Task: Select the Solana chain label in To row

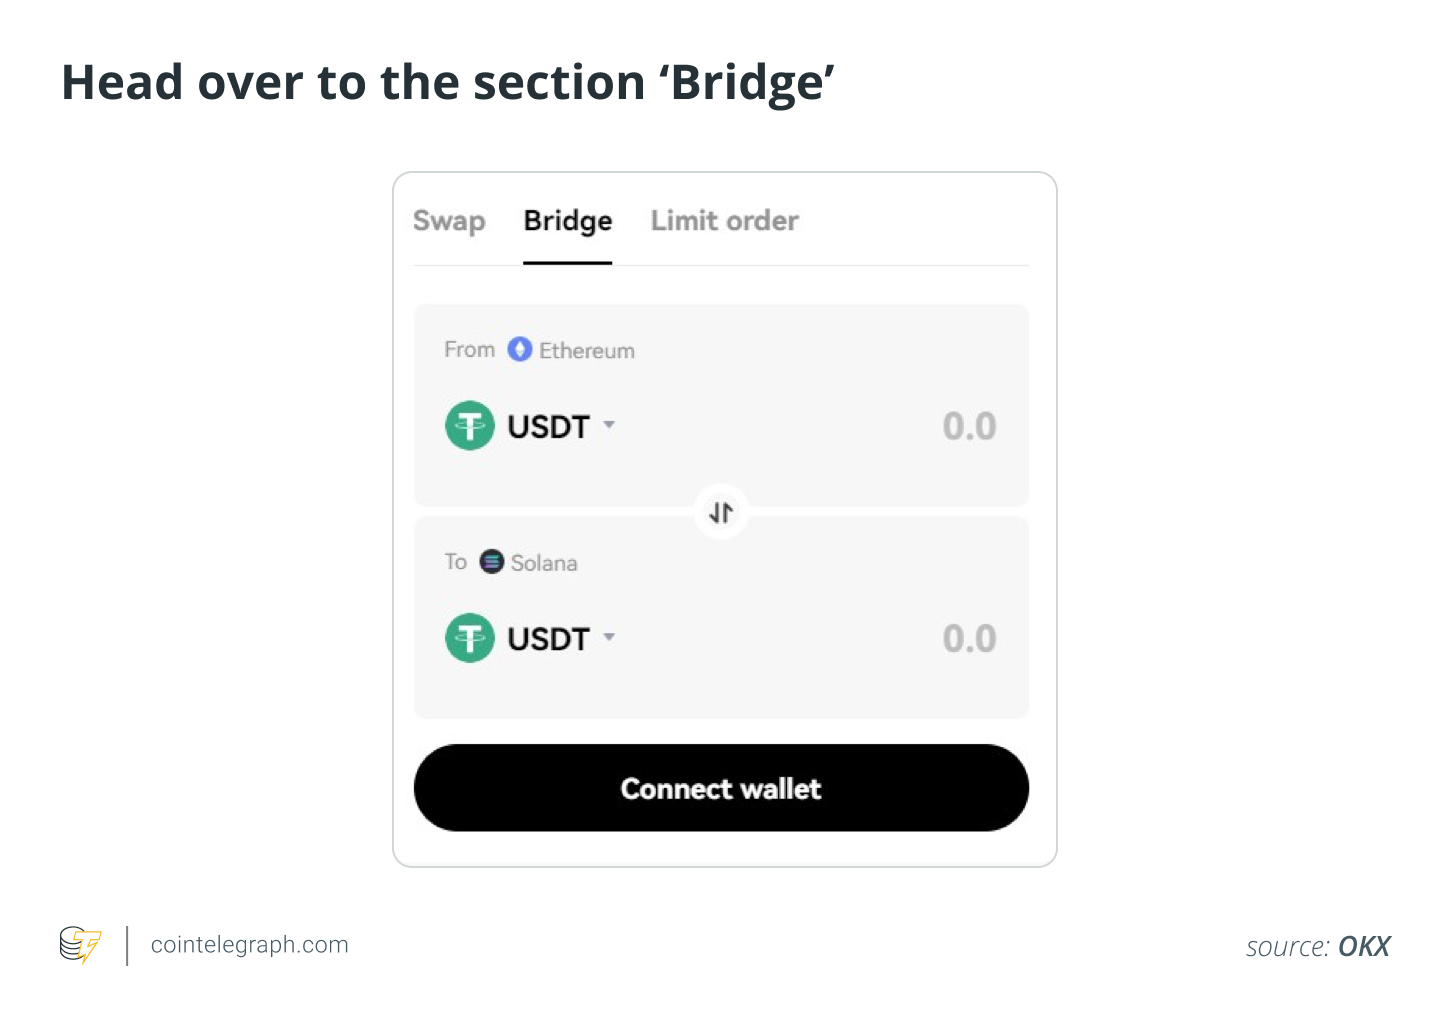Action: pos(543,562)
